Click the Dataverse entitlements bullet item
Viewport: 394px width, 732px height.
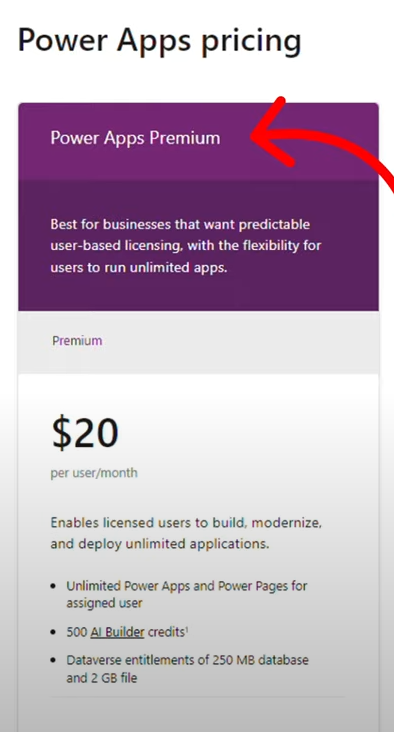pyautogui.click(x=187, y=669)
